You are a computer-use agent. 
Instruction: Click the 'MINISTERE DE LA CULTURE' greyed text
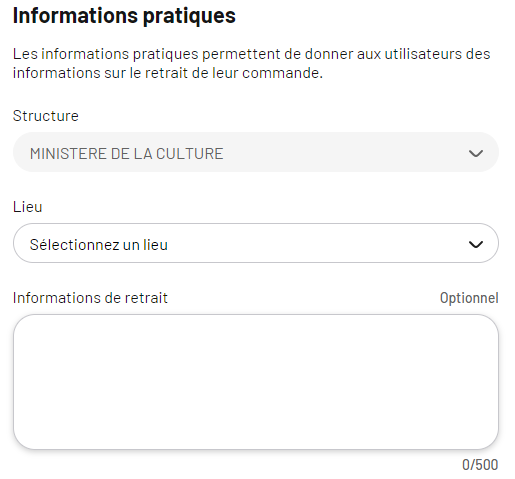pos(127,154)
